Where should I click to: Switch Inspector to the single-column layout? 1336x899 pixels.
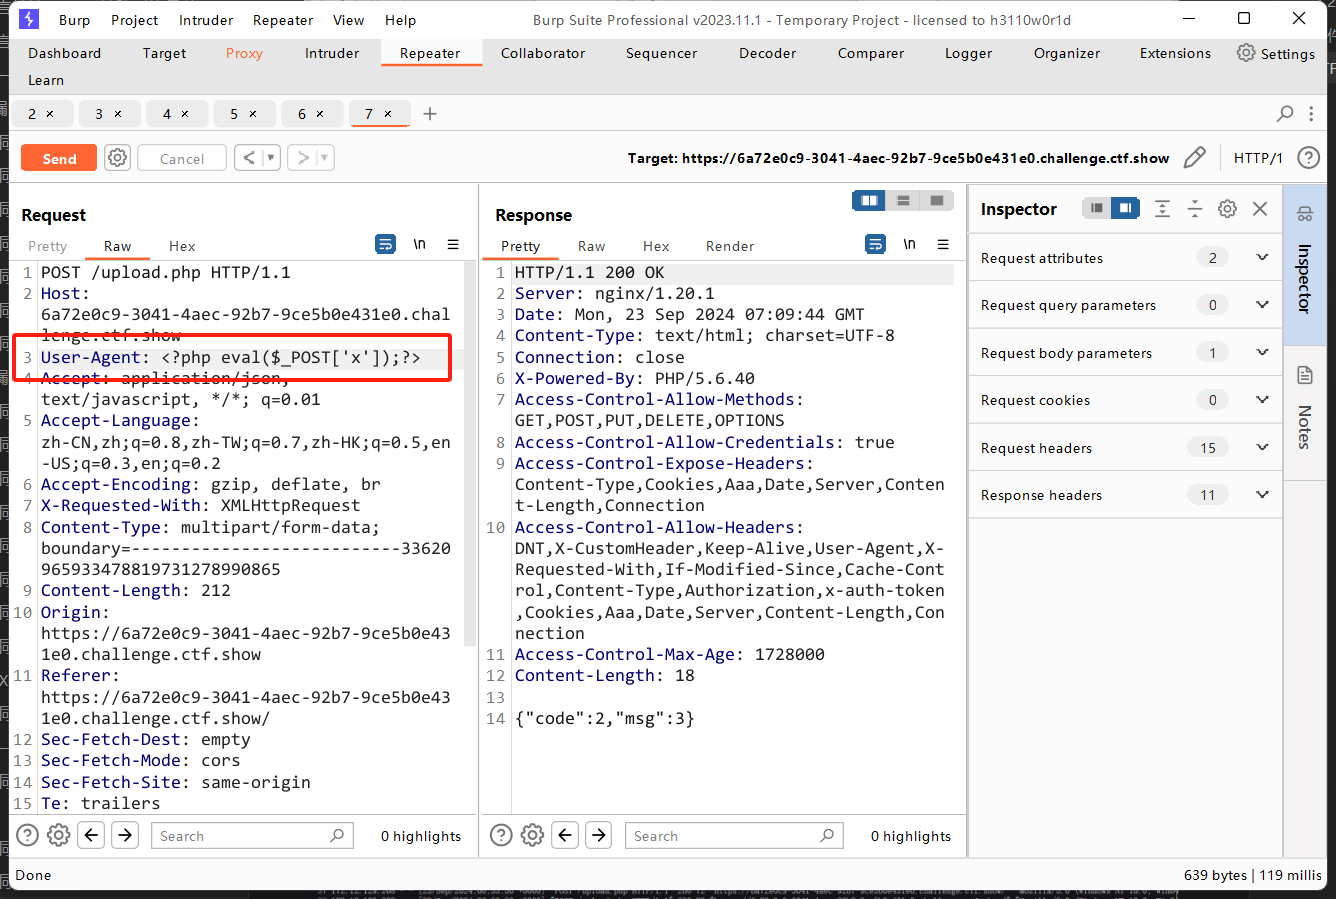[1097, 208]
